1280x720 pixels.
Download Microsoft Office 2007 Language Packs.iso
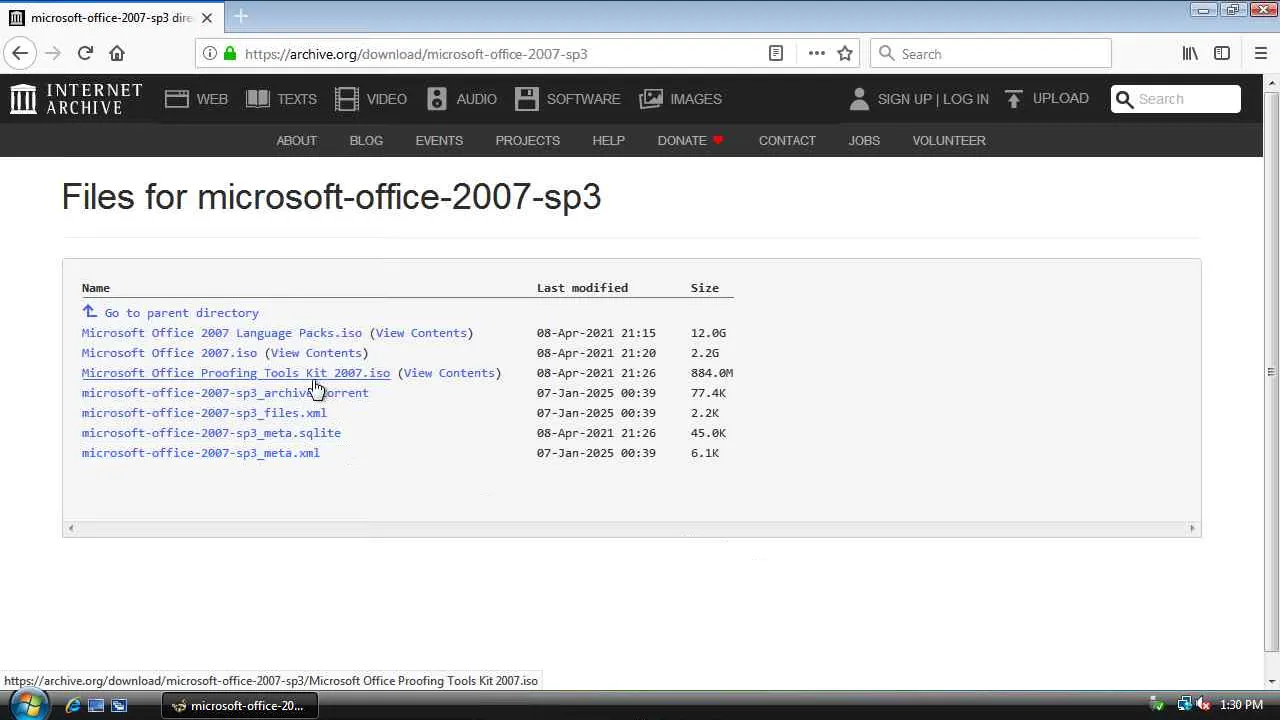[x=222, y=333]
